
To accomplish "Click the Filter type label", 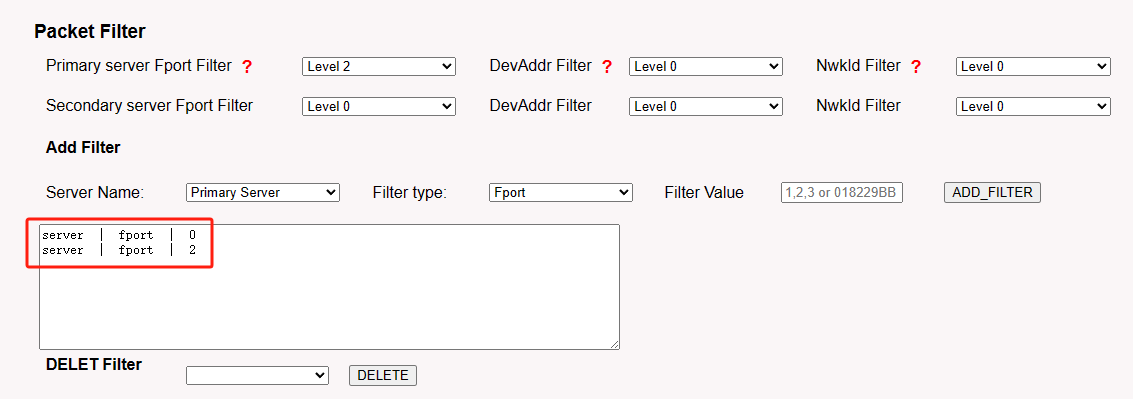I will pos(410,193).
